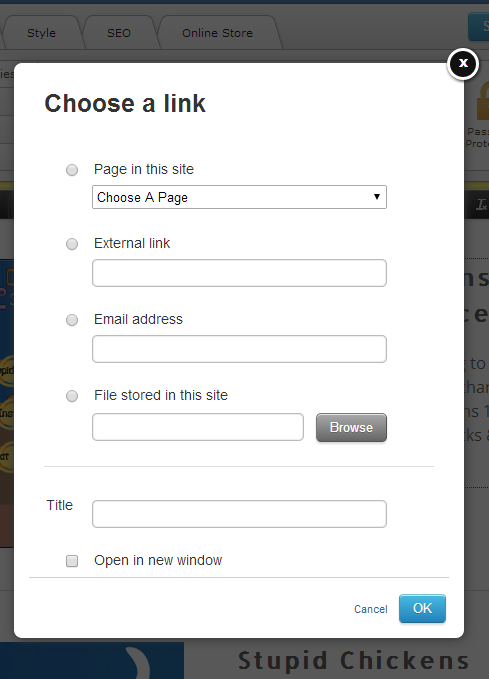This screenshot has width=489, height=679.
Task: Click the Browse button
Action: 351,427
